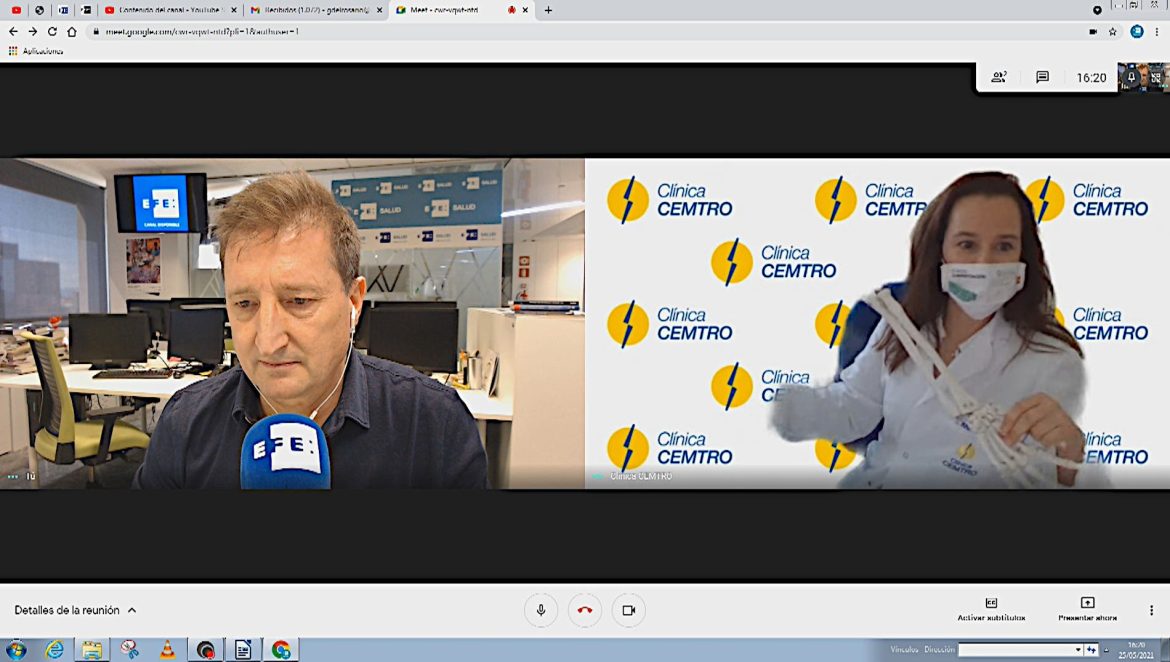Open Chrome's three-dot menu

(x=1157, y=31)
